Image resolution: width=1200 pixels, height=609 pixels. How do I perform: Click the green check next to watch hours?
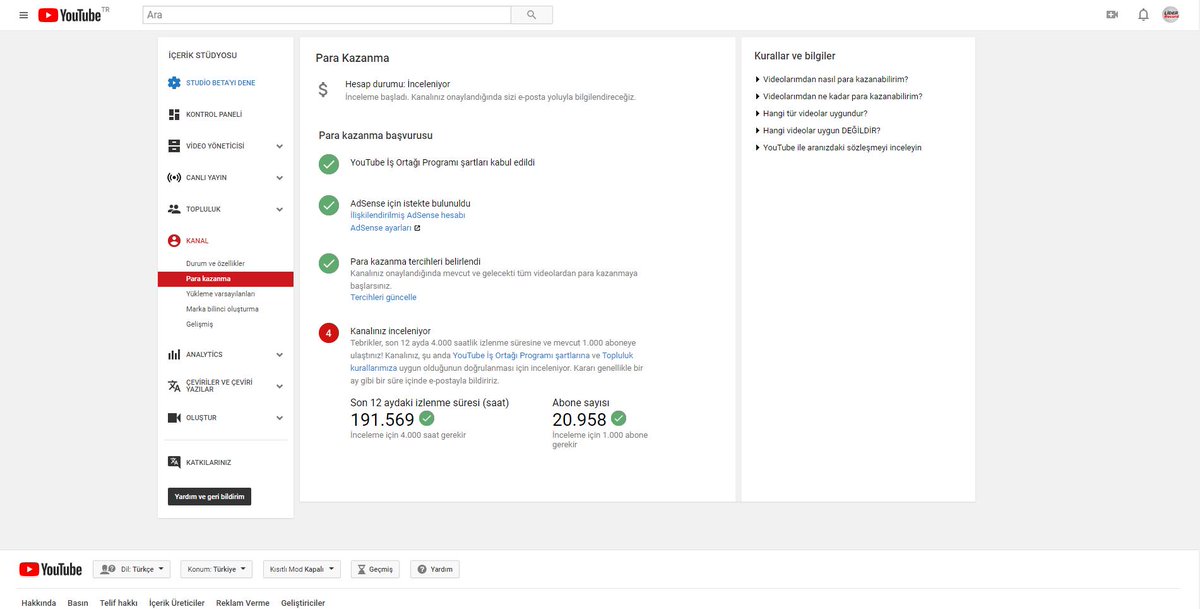tap(427, 418)
